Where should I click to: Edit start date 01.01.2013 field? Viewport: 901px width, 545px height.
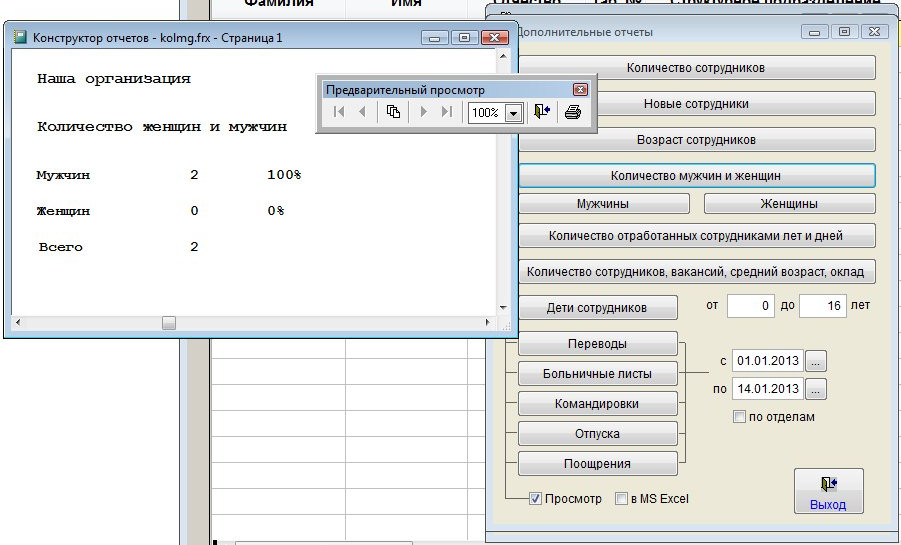[x=768, y=361]
